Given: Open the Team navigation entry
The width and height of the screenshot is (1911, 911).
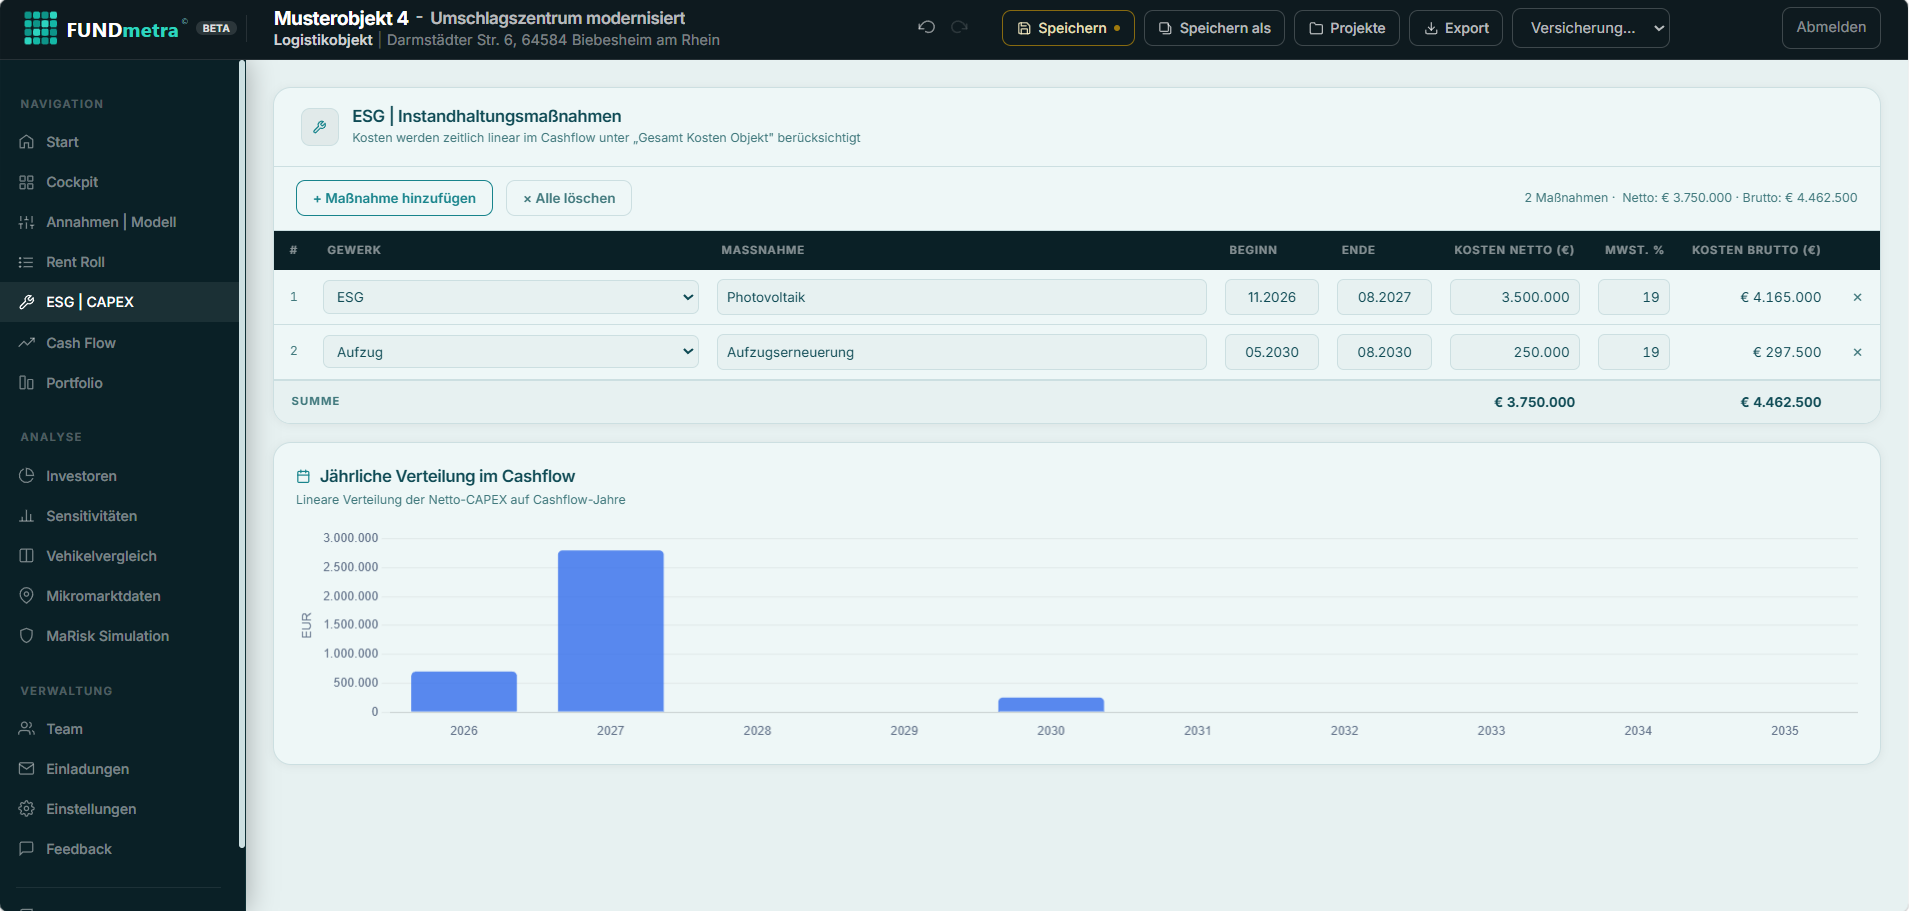Looking at the screenshot, I should 120,729.
